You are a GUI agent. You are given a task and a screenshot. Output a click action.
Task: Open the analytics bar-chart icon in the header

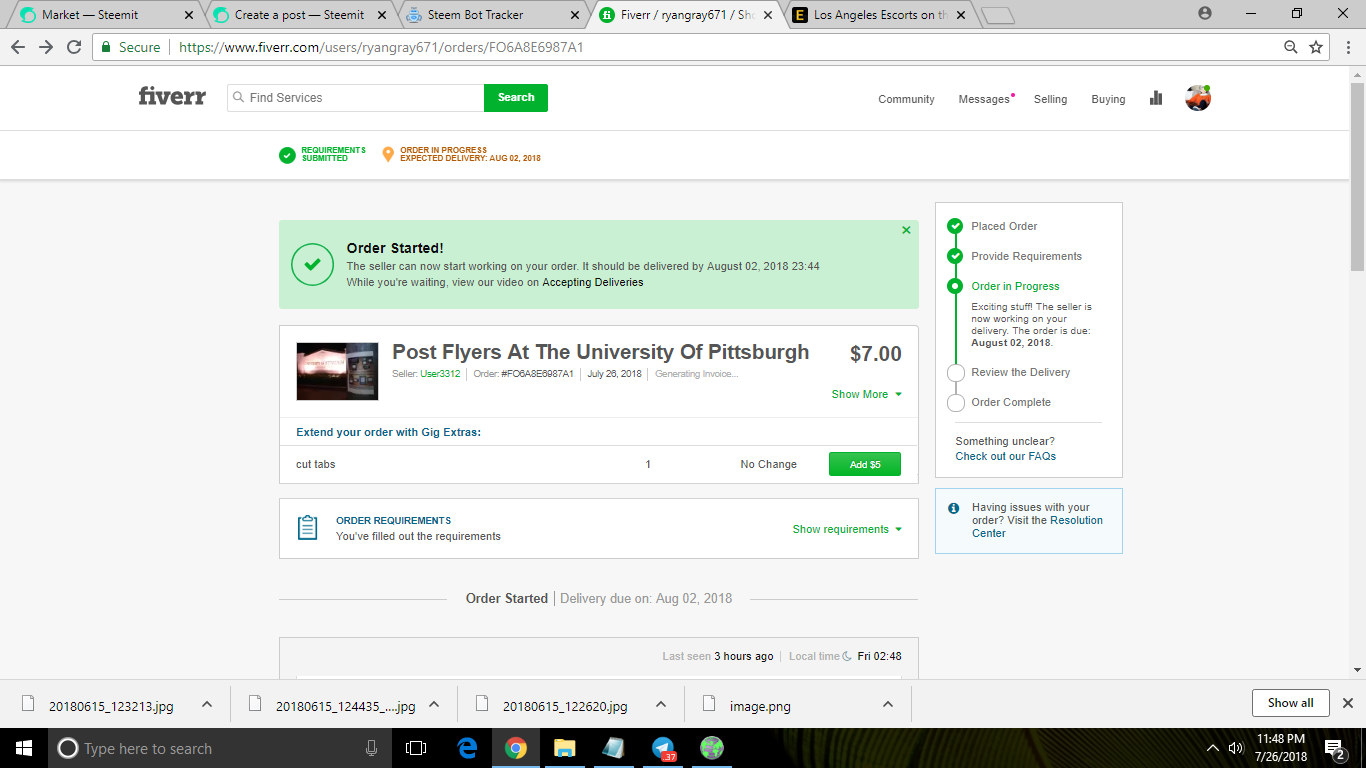click(x=1155, y=98)
